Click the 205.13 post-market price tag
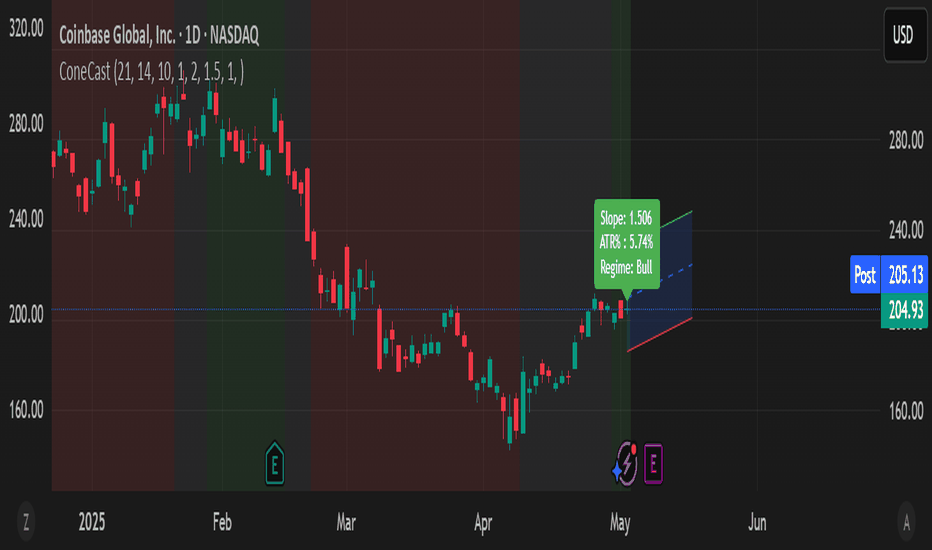Screen dimensions: 932x550 (905, 274)
